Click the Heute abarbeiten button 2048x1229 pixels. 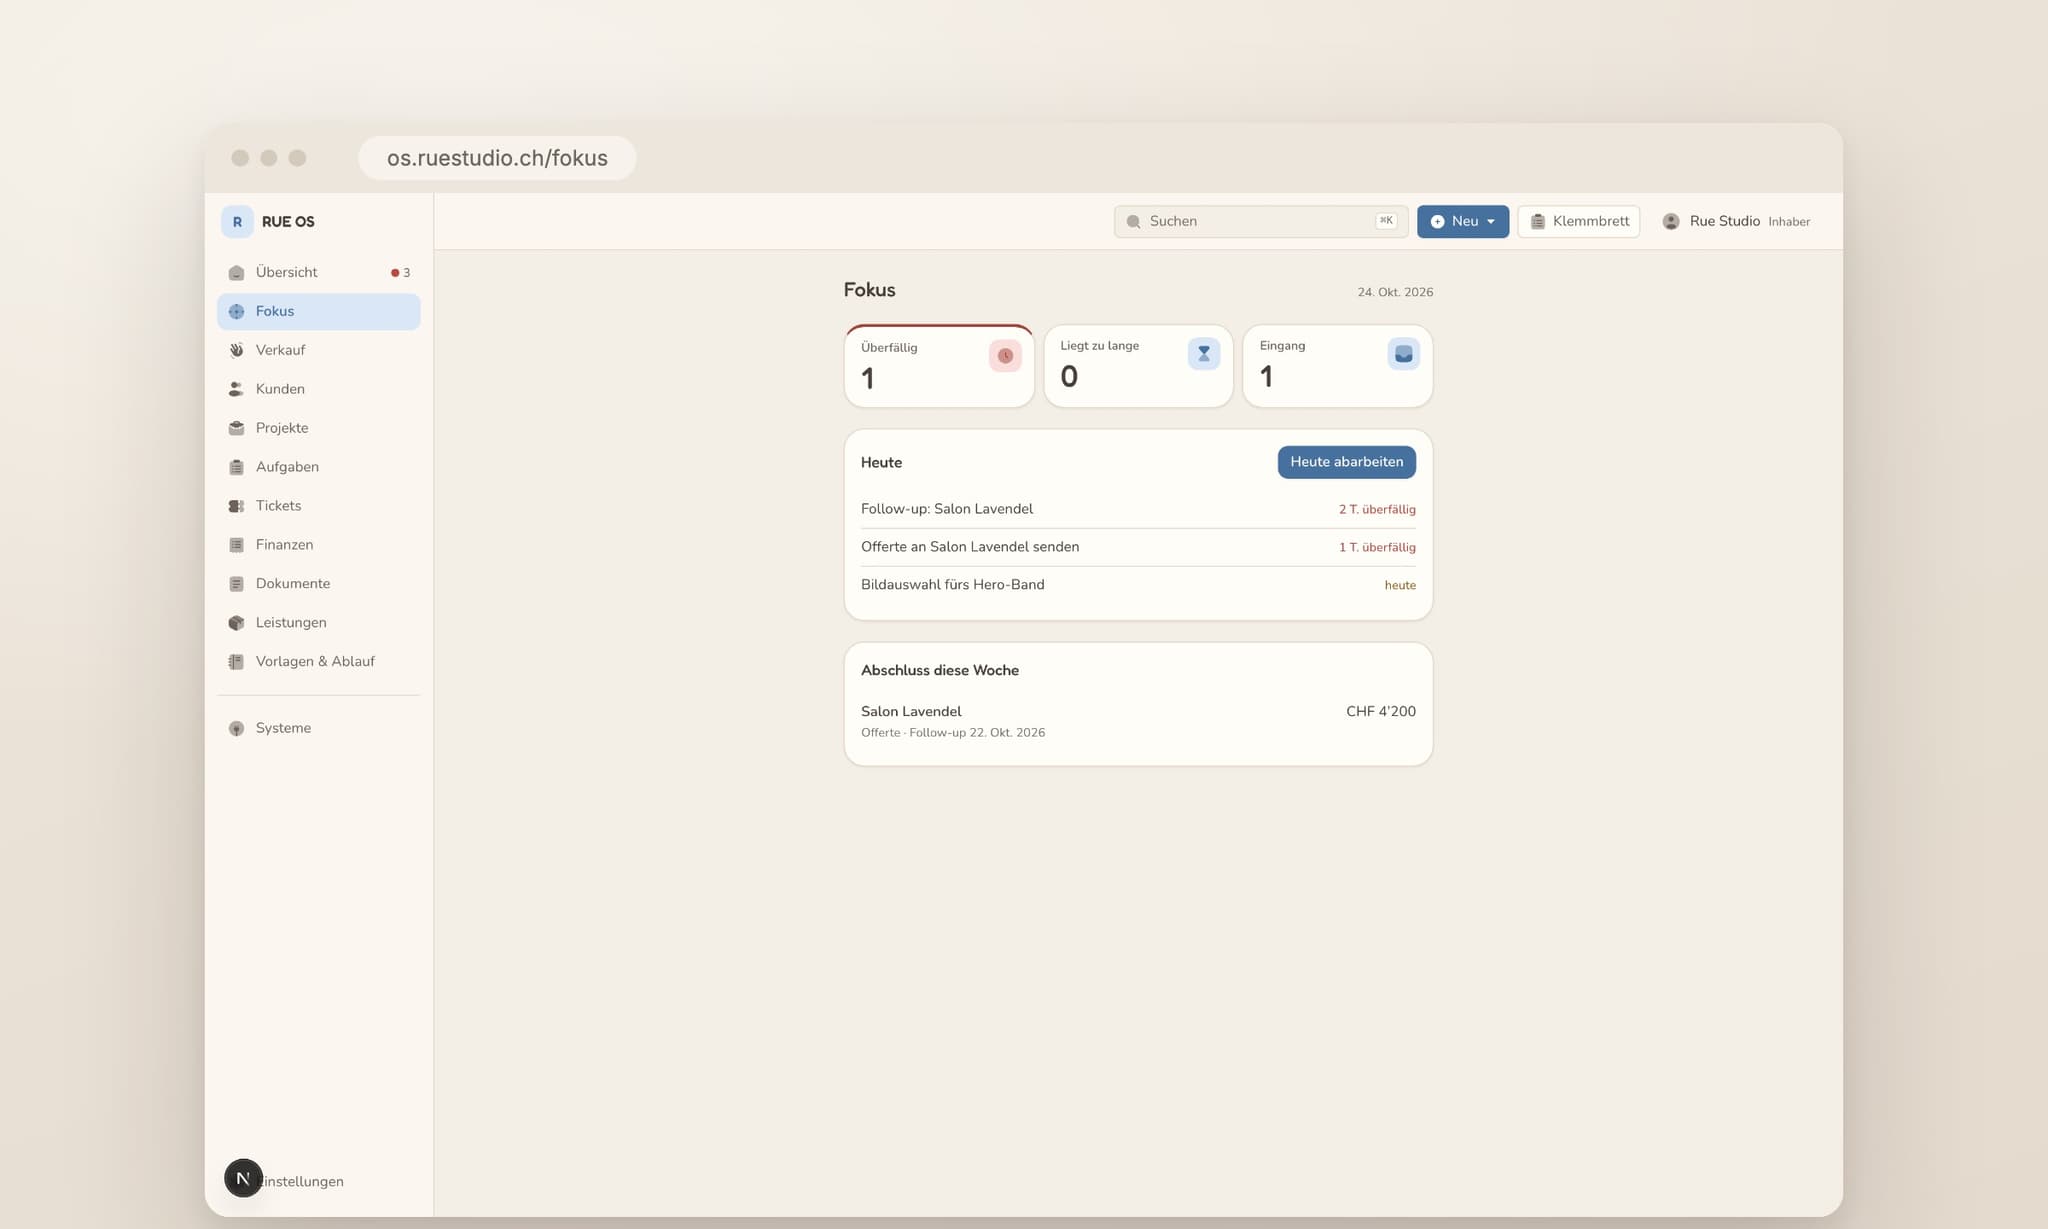click(1346, 462)
